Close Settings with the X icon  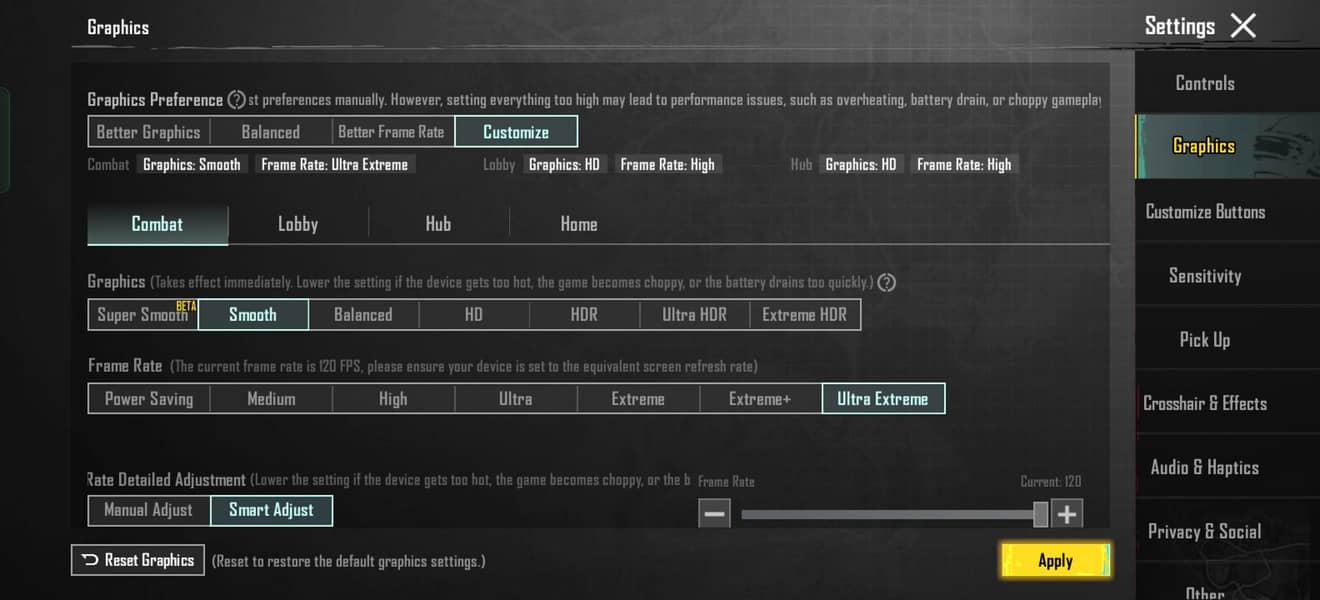point(1242,26)
